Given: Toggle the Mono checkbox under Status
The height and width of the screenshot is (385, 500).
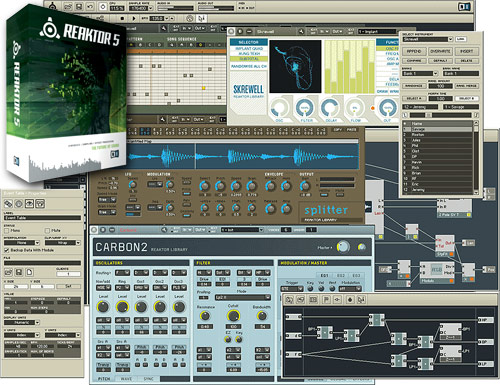Looking at the screenshot, I should [6, 230].
